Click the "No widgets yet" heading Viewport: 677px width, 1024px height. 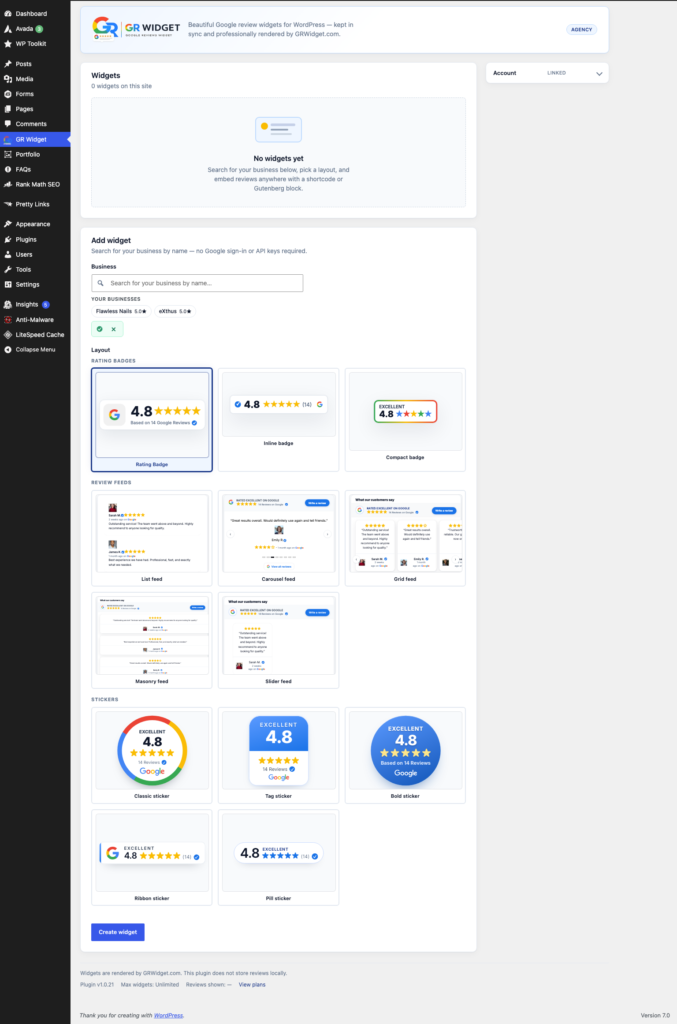click(278, 158)
